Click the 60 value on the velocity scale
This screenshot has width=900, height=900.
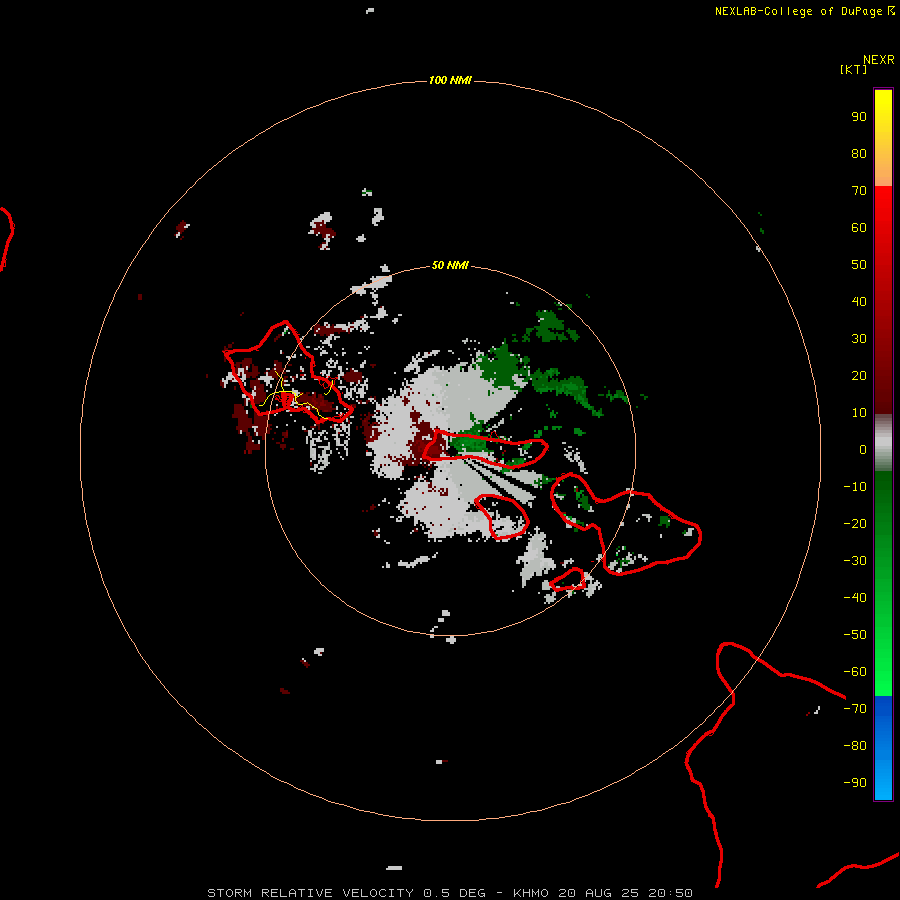pos(859,227)
